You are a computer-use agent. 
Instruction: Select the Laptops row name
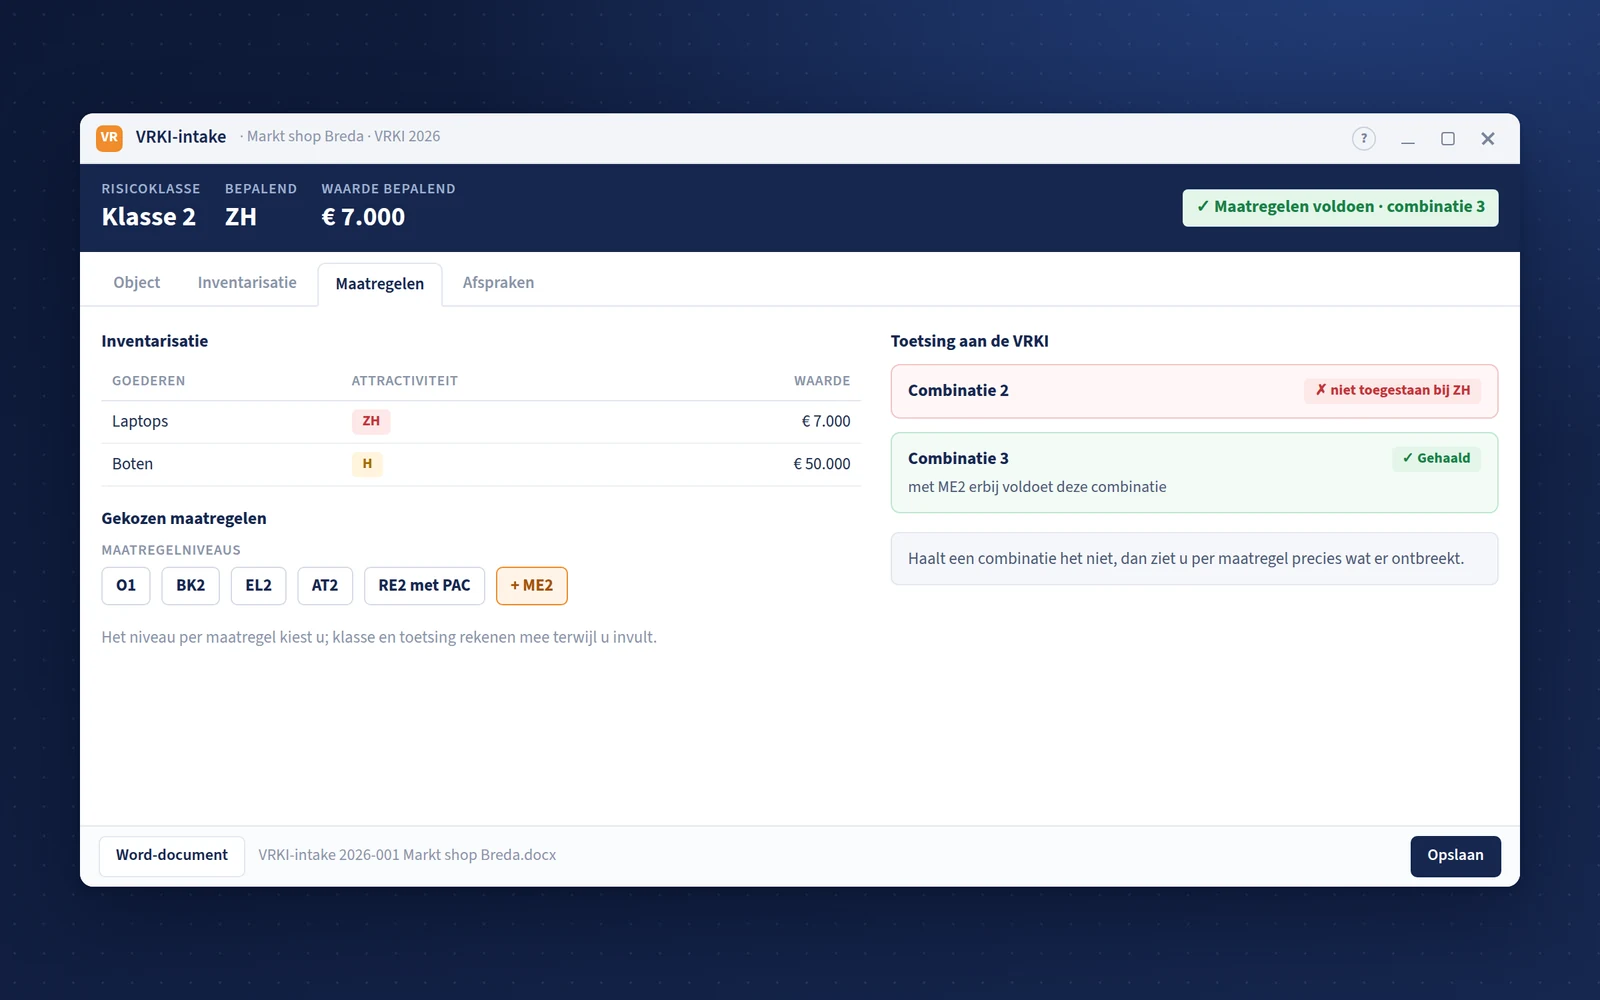tap(140, 422)
